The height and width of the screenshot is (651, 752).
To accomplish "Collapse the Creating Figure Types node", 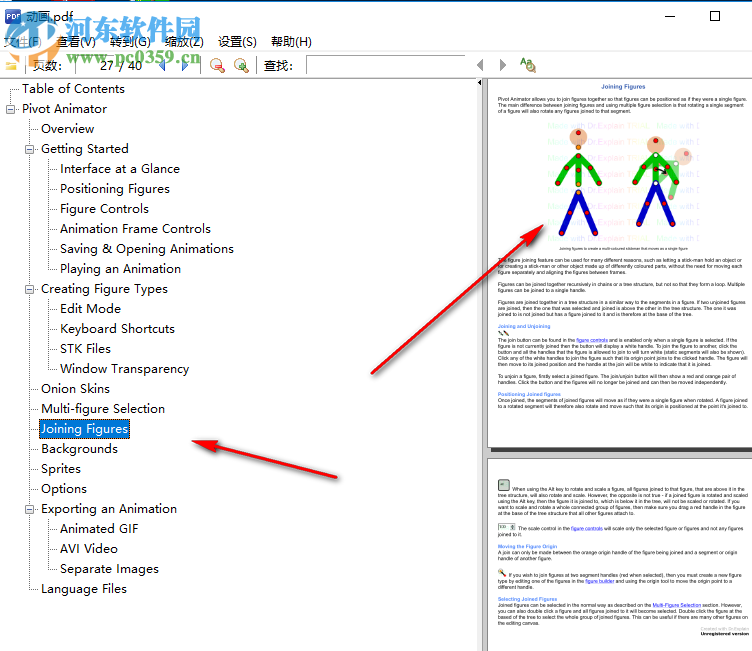I will point(29,289).
